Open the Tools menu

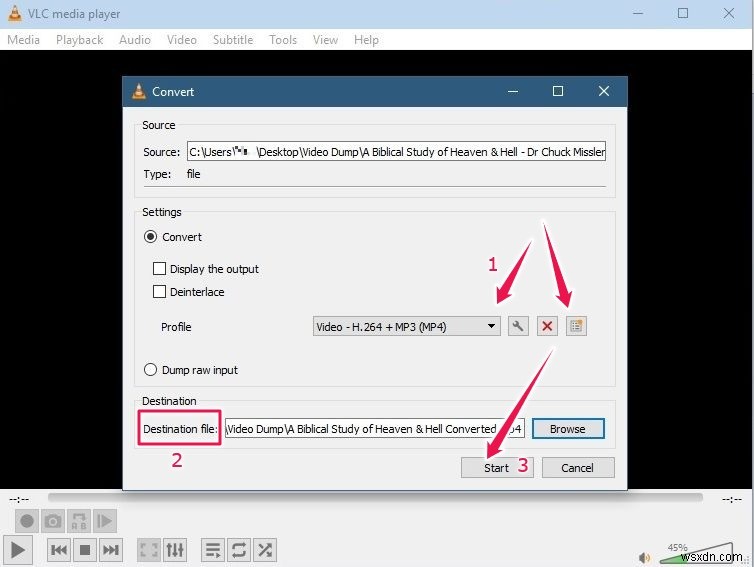point(283,40)
